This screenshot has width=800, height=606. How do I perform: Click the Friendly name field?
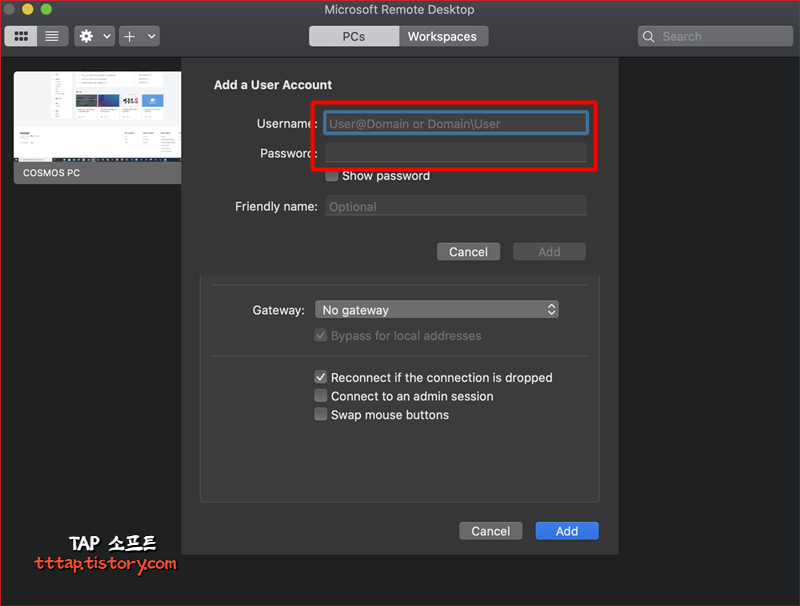click(x=456, y=206)
